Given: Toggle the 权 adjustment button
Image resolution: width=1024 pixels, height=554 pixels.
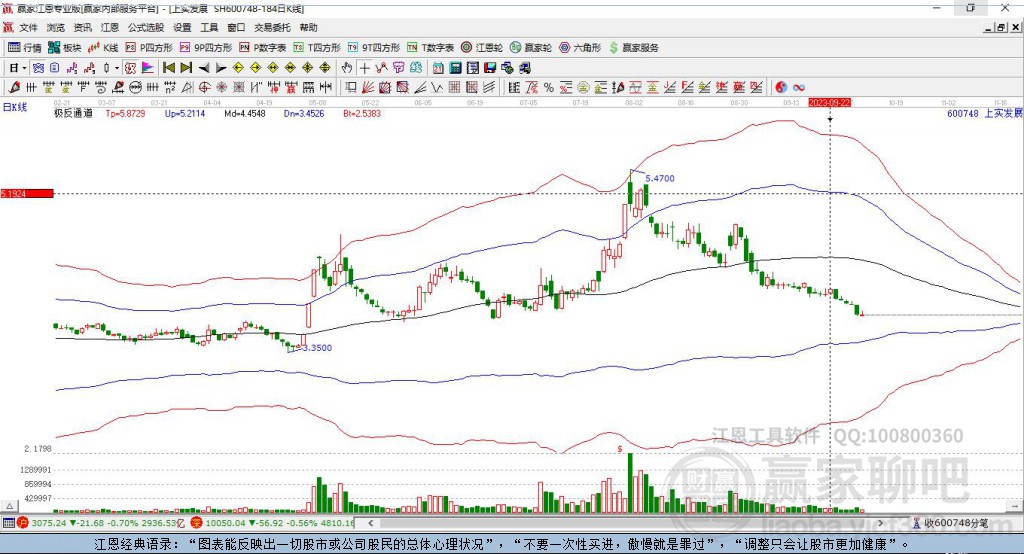Looking at the screenshot, I should pos(130,68).
